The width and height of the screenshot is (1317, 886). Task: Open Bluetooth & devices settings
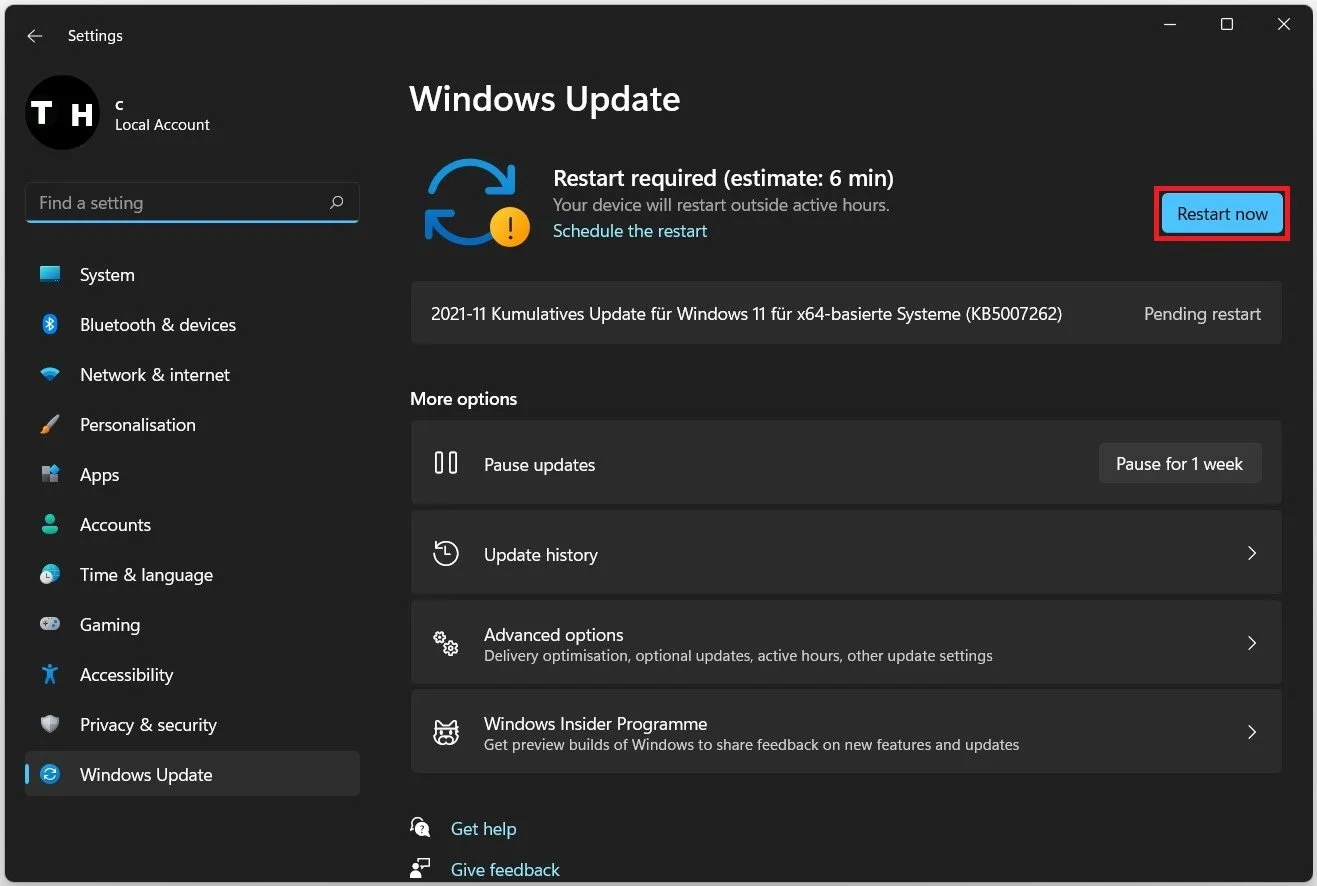192,325
